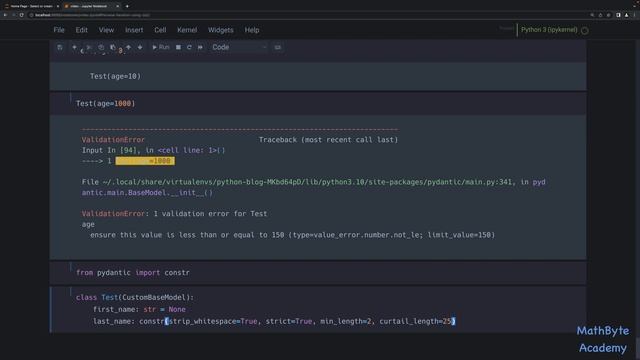Open the Kernel menu

tap(187, 30)
